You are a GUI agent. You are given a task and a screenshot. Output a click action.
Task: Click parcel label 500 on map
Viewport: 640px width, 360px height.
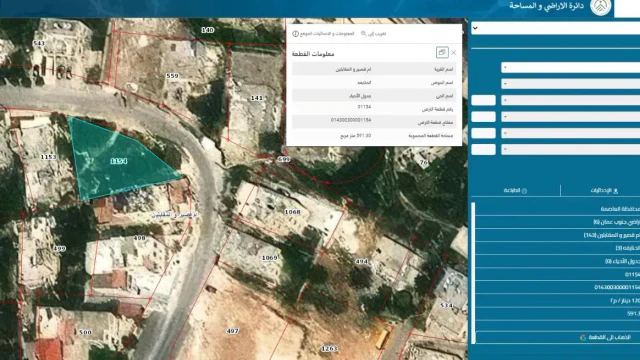pyautogui.click(x=85, y=332)
